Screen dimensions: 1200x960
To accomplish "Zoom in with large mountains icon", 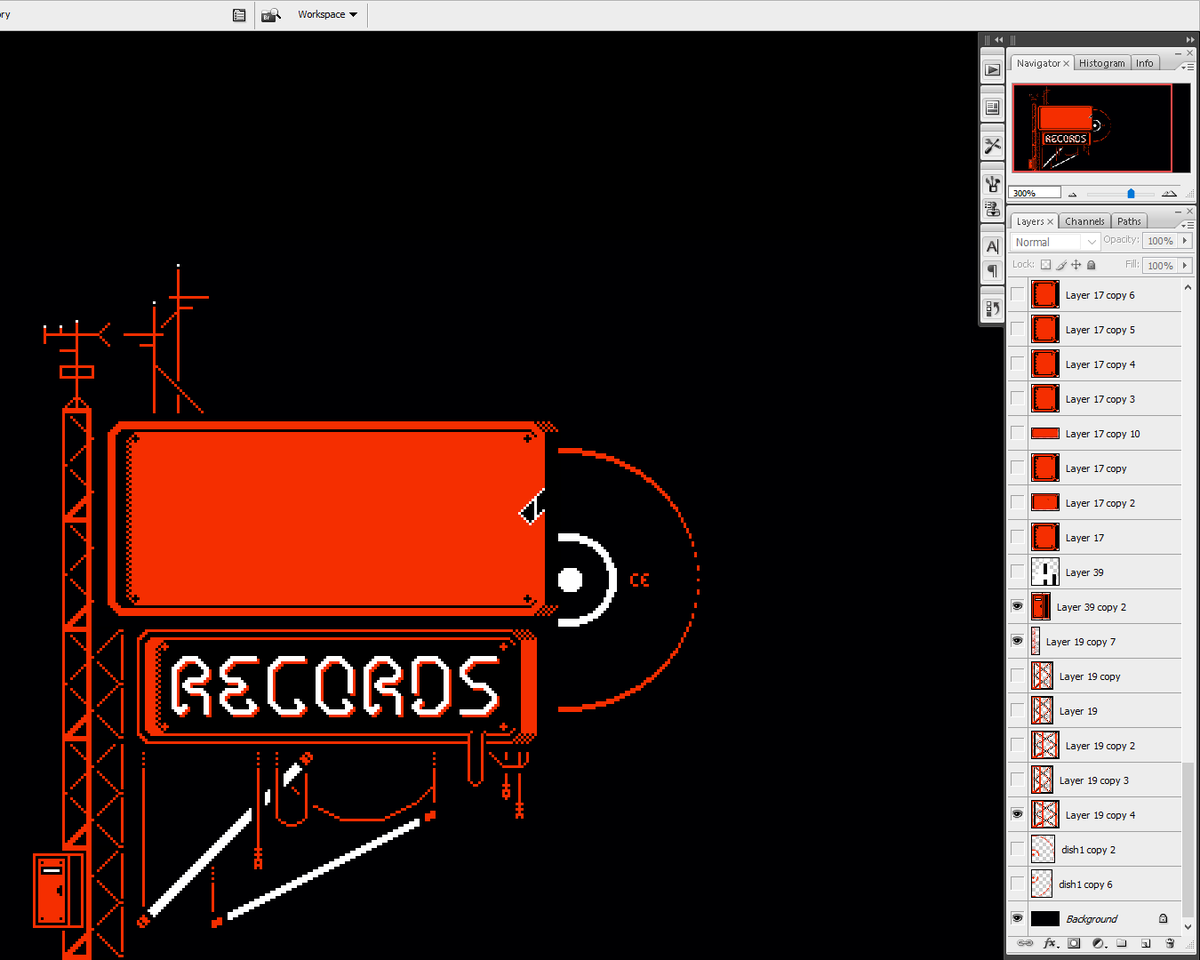I will tap(1169, 194).
